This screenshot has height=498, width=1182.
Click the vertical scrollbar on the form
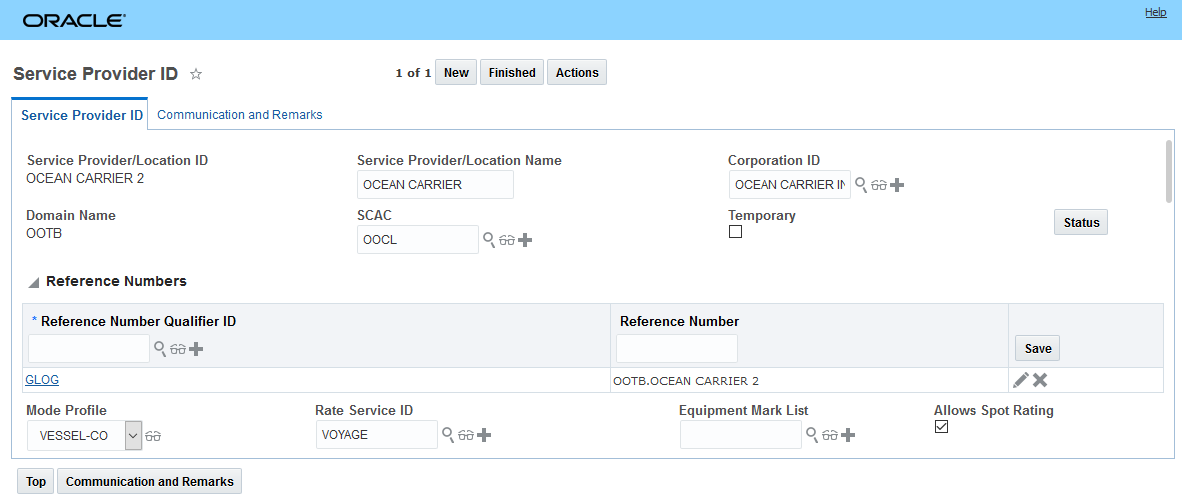point(1167,170)
